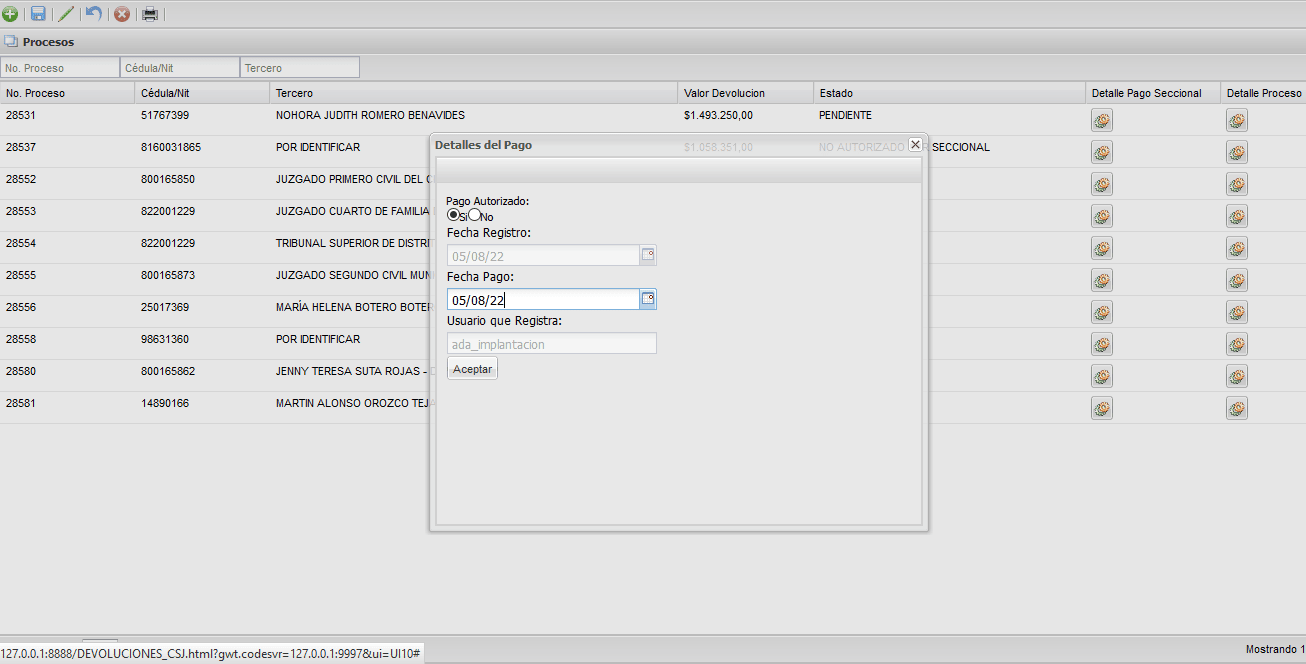Click the red cancel icon in toolbar
The width and height of the screenshot is (1306, 664).
pos(122,14)
